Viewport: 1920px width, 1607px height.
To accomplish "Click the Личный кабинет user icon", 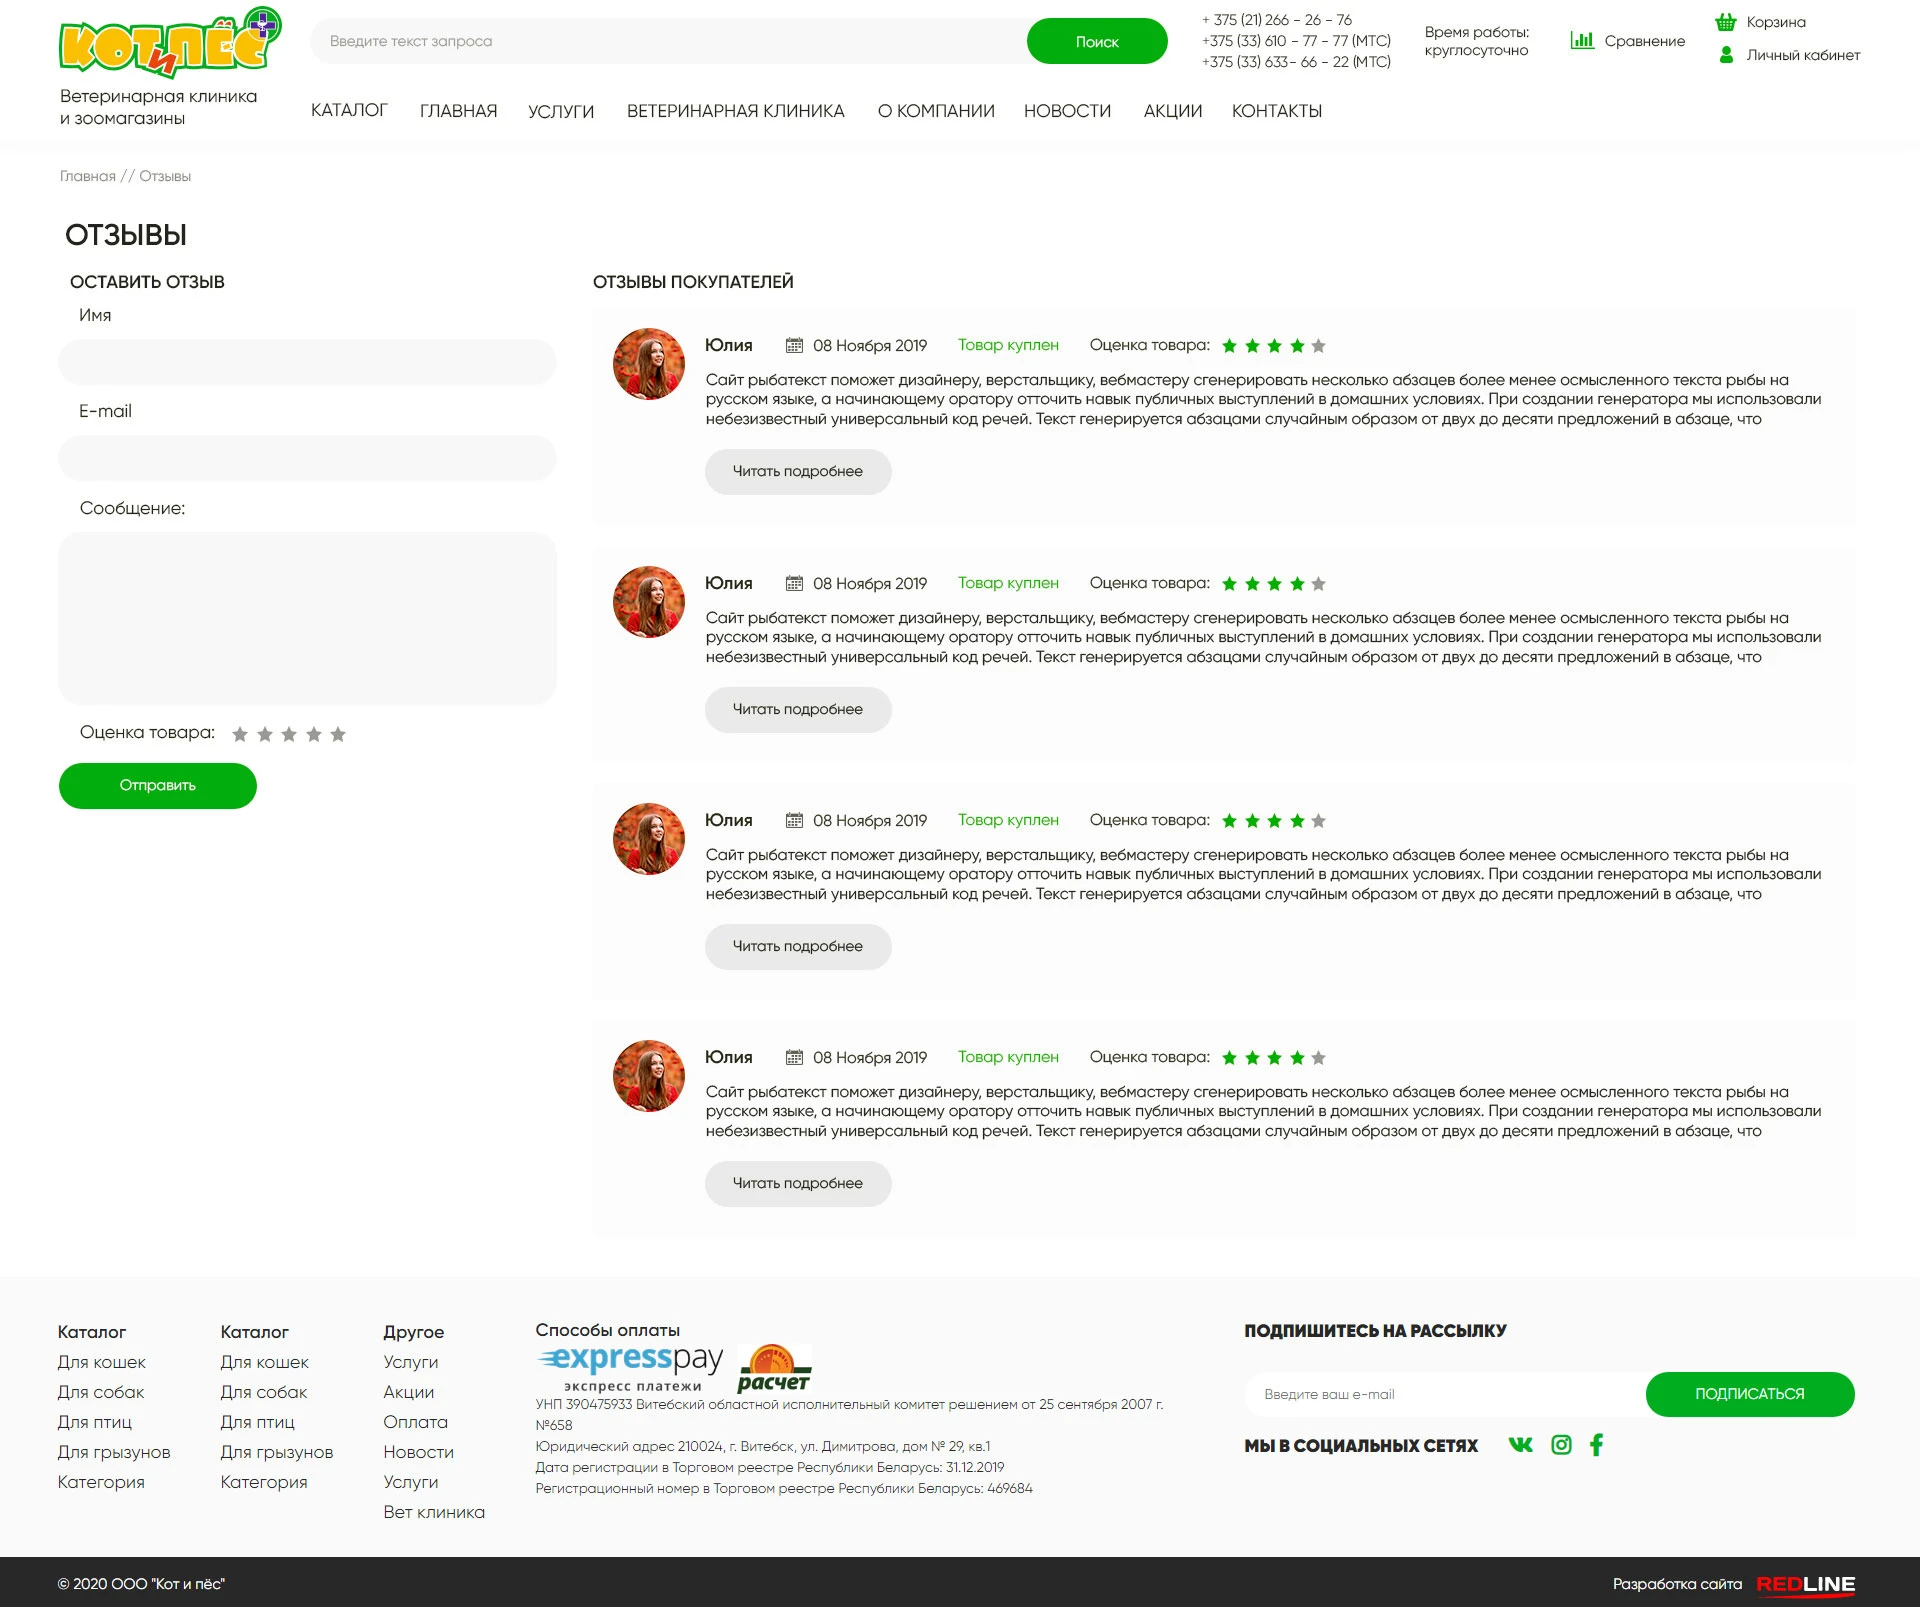I will pos(1725,55).
